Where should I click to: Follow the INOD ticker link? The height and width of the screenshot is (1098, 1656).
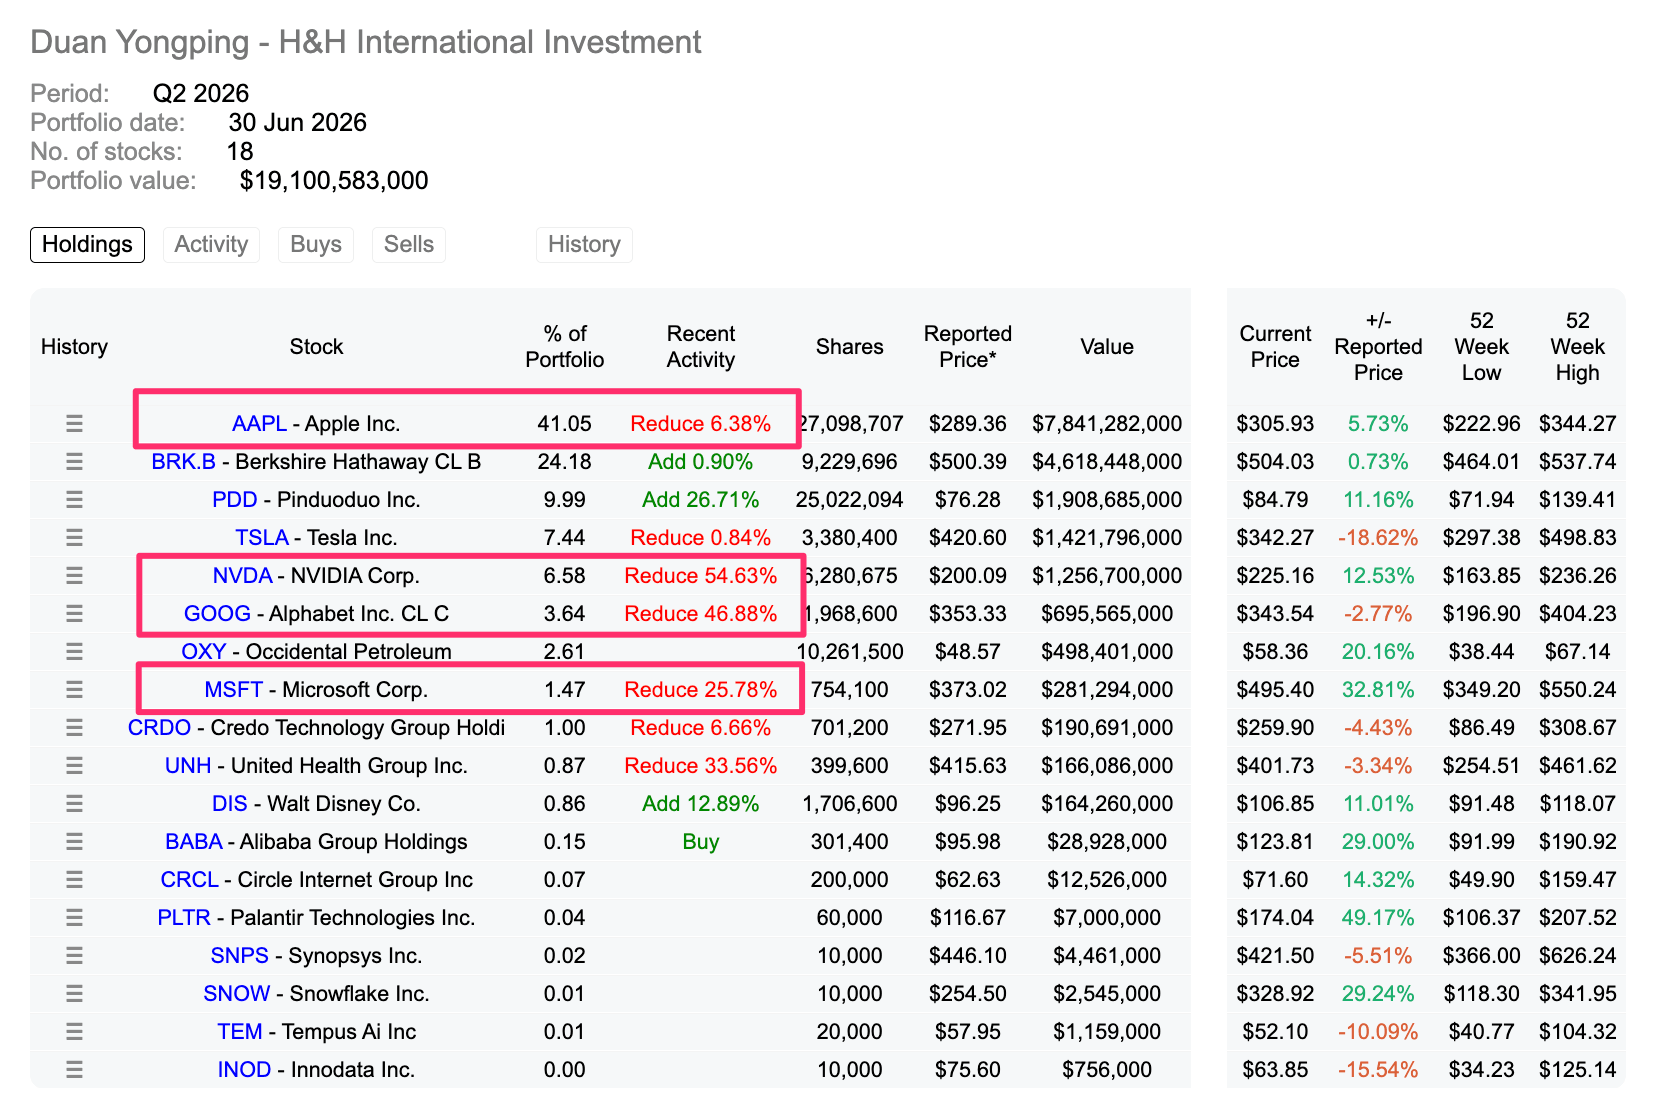point(244,1070)
